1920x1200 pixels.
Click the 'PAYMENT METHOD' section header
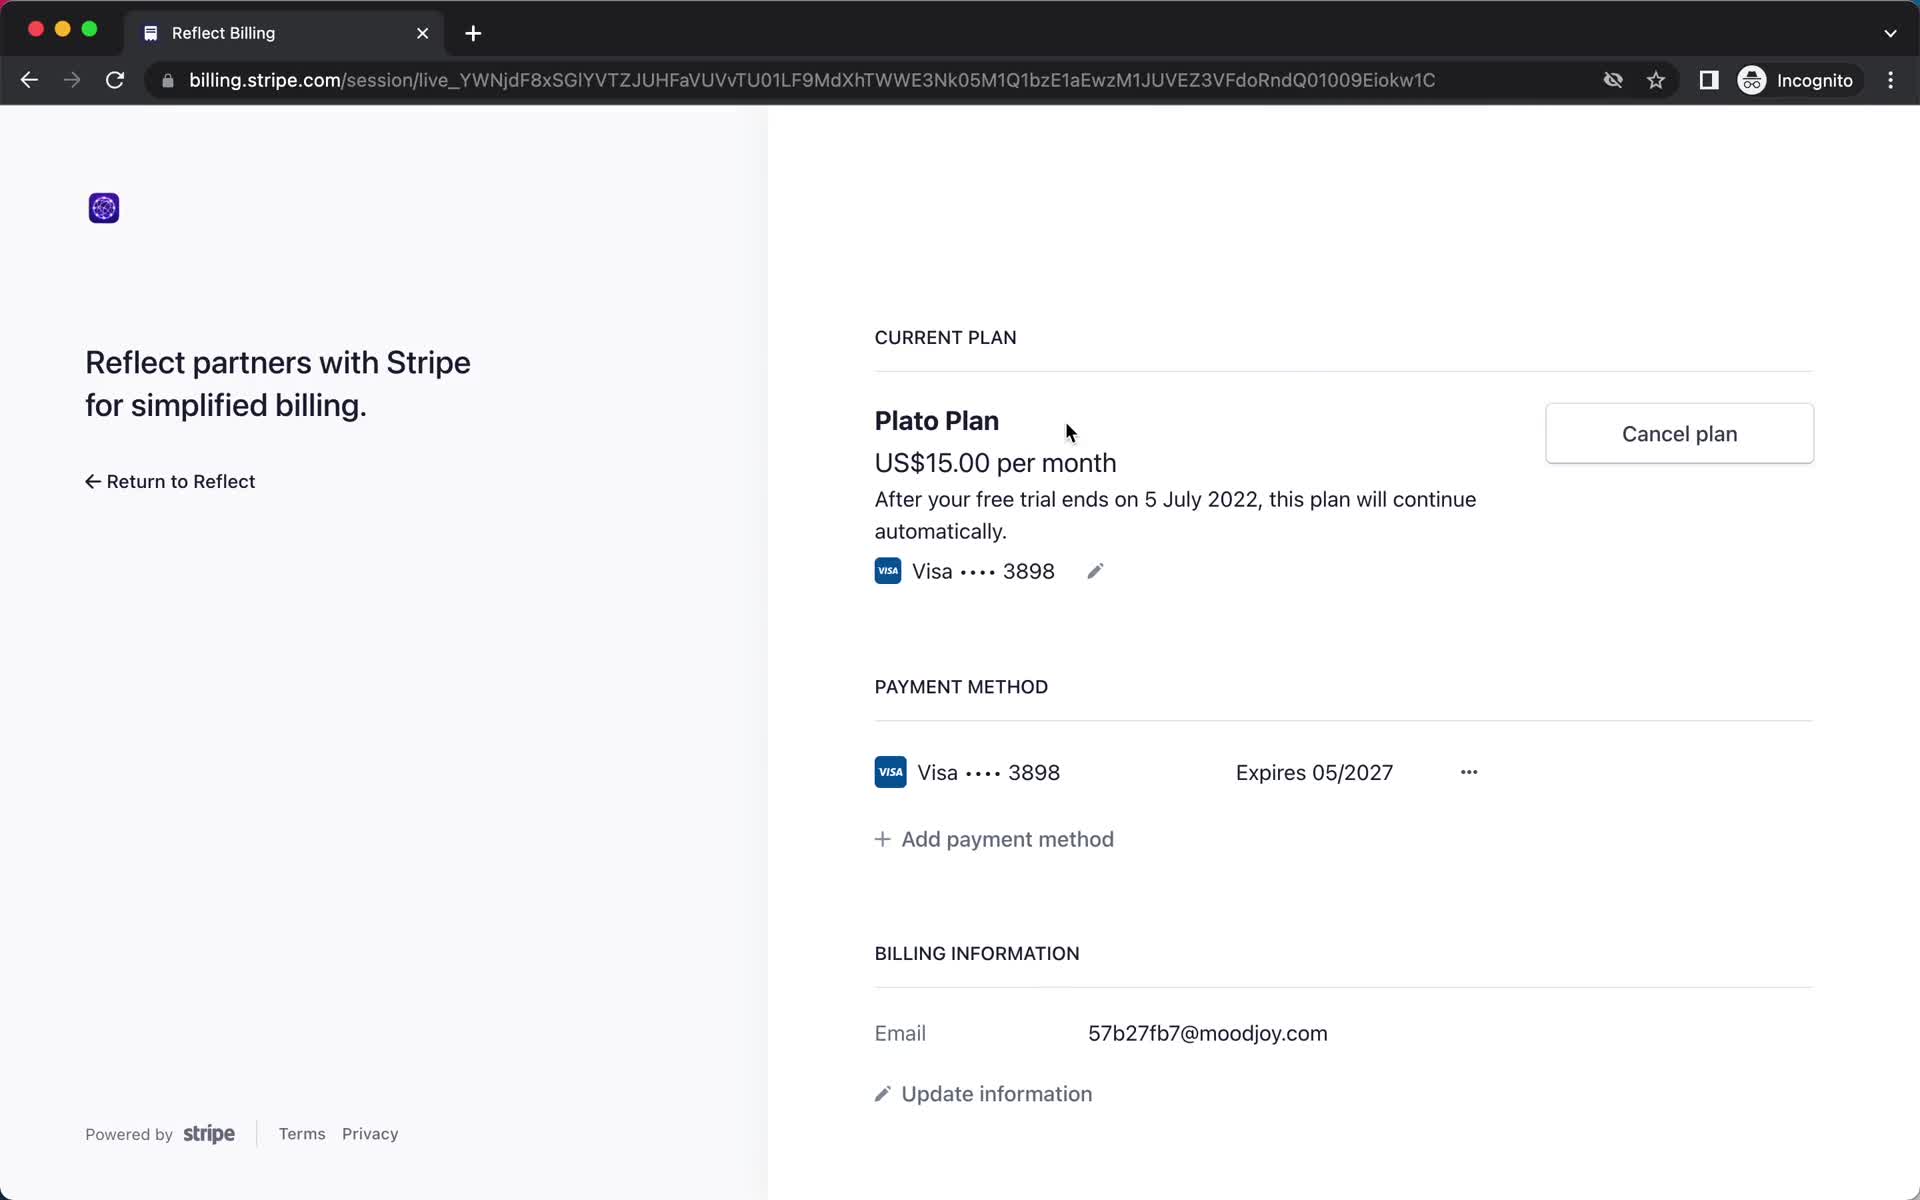(x=961, y=687)
